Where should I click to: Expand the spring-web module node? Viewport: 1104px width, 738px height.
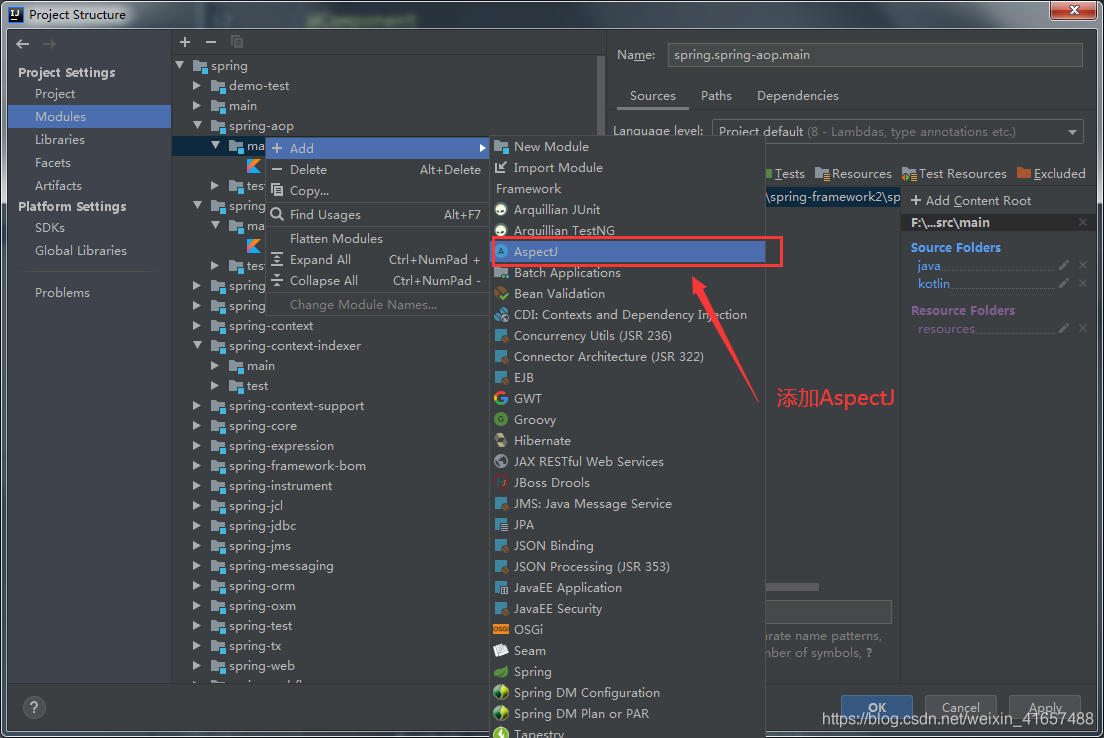point(198,666)
